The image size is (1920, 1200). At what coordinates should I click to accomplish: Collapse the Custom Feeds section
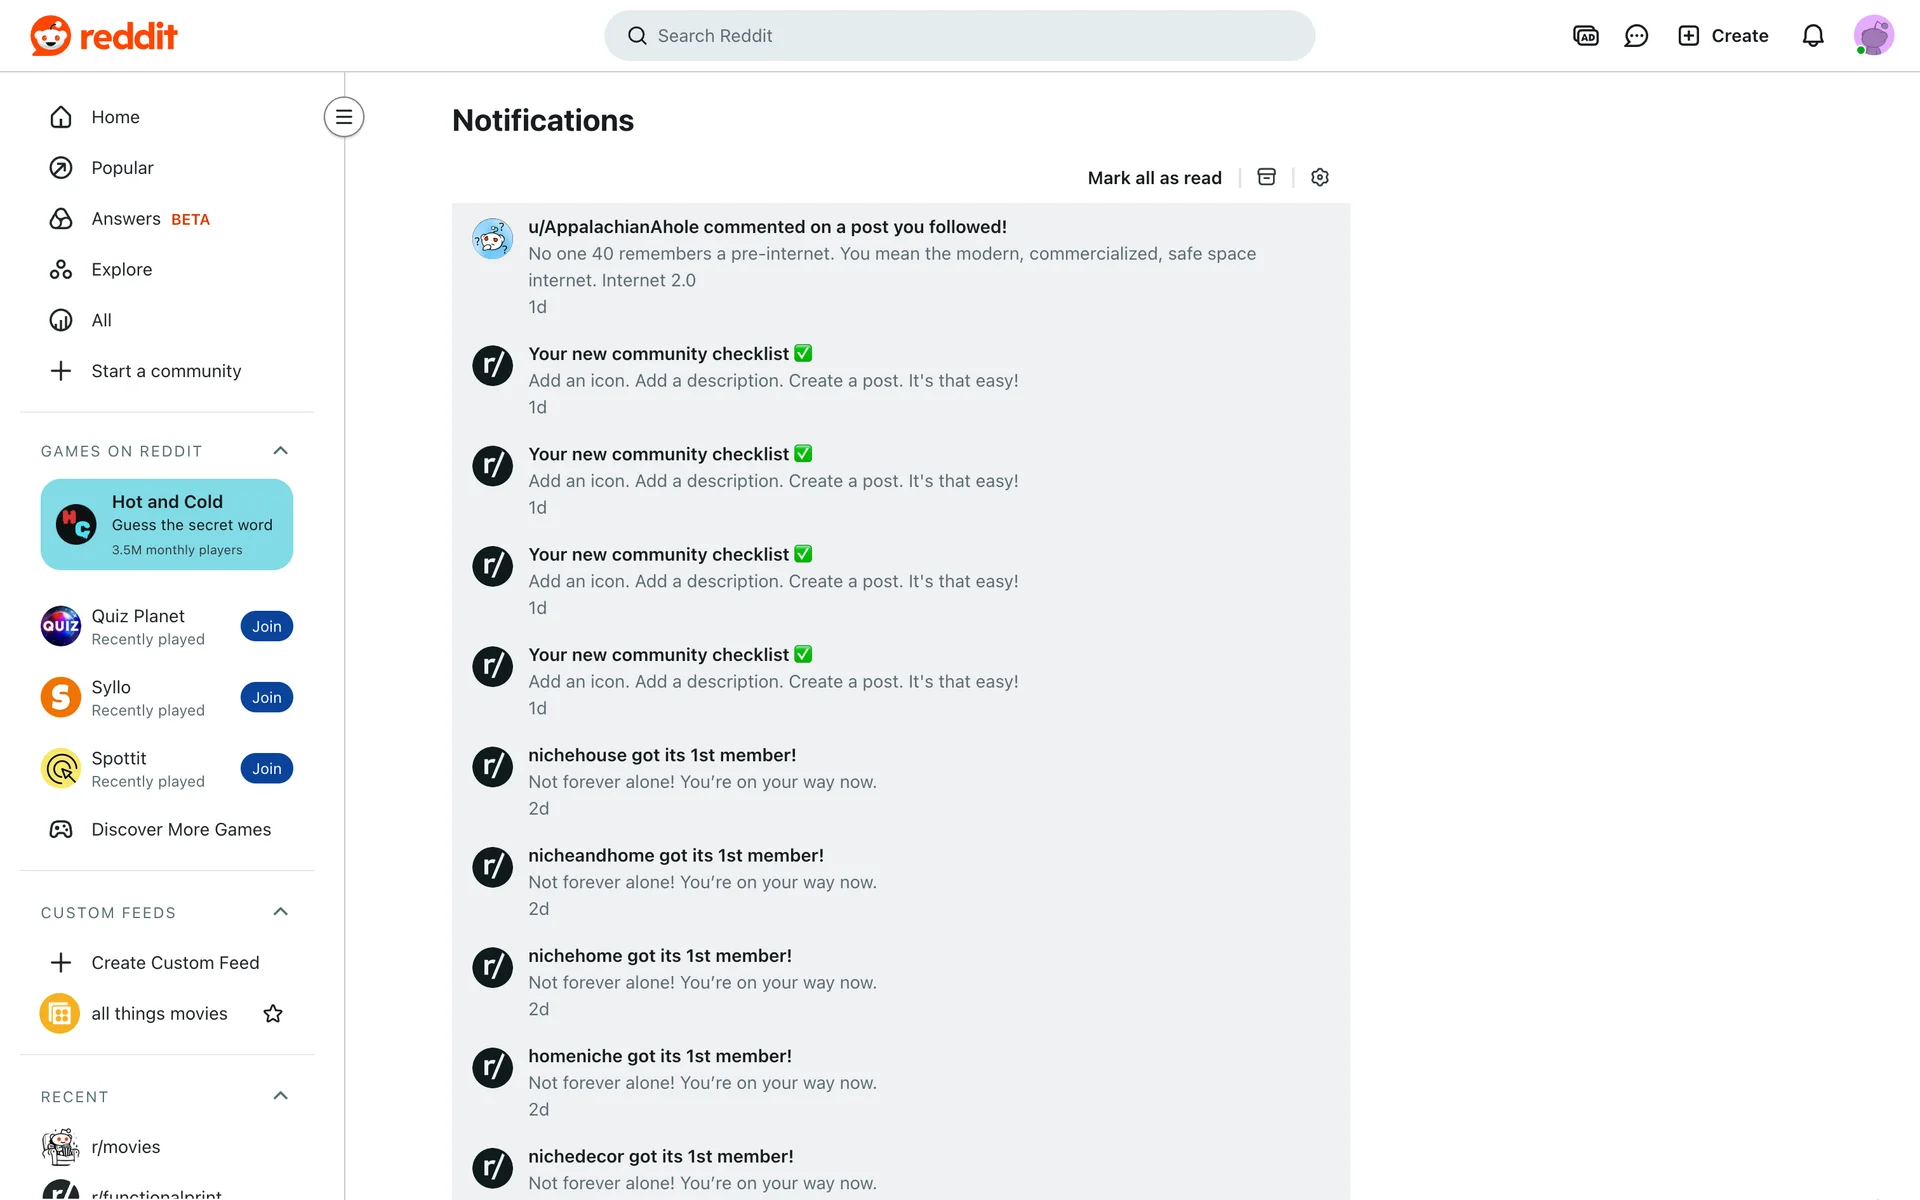coord(280,912)
